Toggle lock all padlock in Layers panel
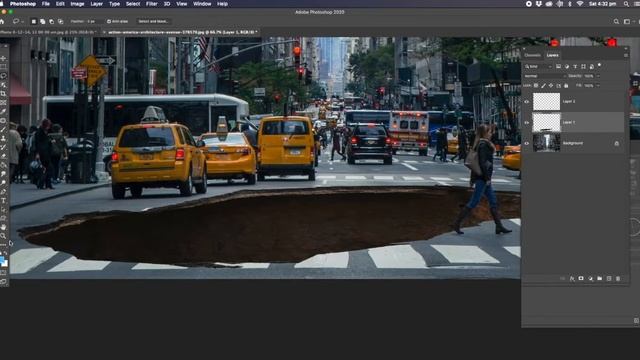This screenshot has width=640, height=360. 566,86
